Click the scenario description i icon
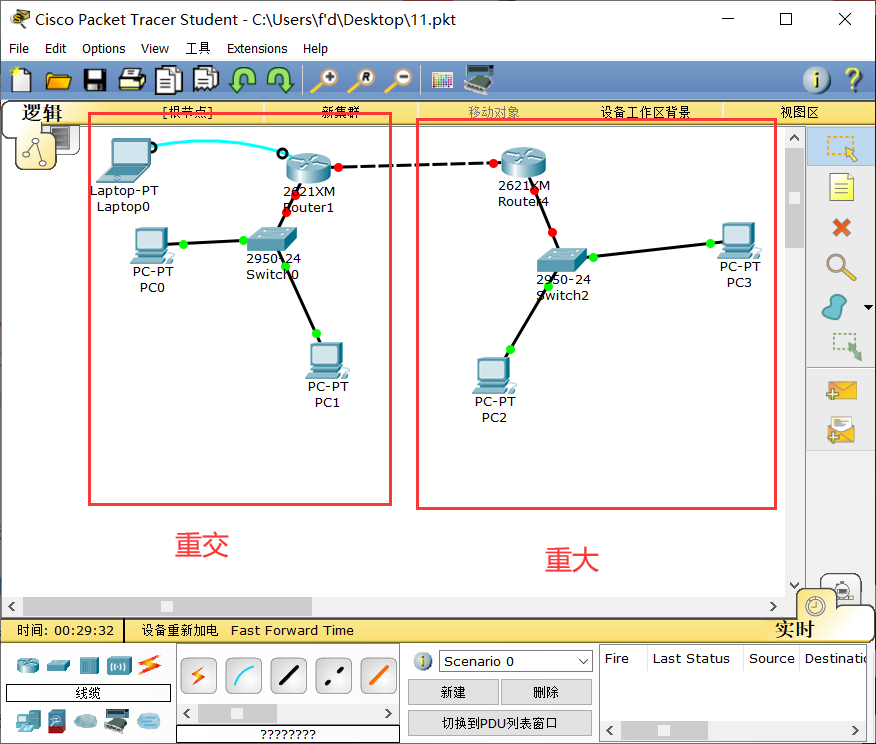876x744 pixels. [423, 661]
